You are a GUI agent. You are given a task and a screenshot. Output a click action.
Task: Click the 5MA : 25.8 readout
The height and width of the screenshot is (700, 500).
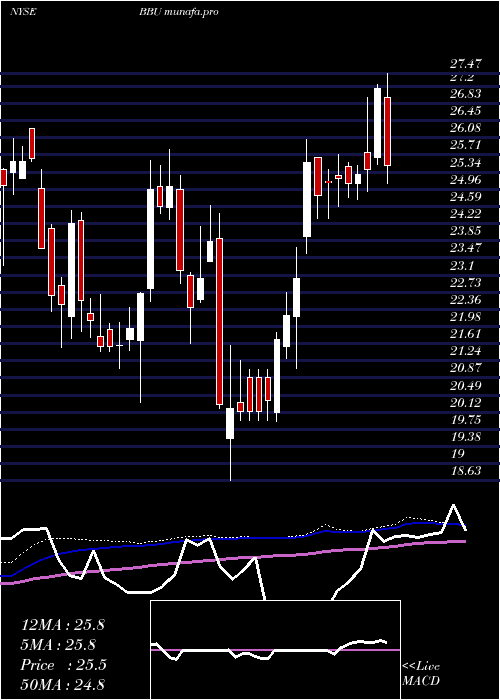[x=59, y=645]
